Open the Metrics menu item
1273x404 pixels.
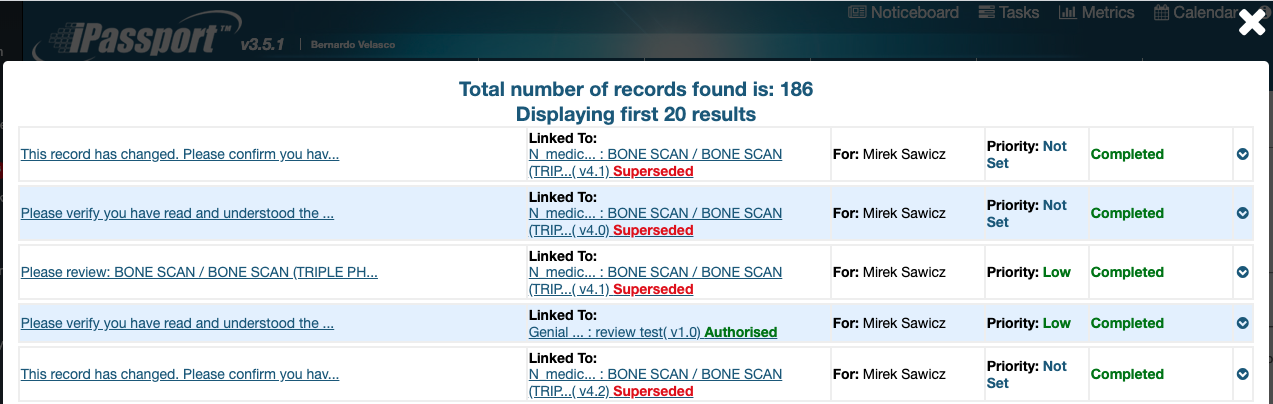tap(1108, 13)
